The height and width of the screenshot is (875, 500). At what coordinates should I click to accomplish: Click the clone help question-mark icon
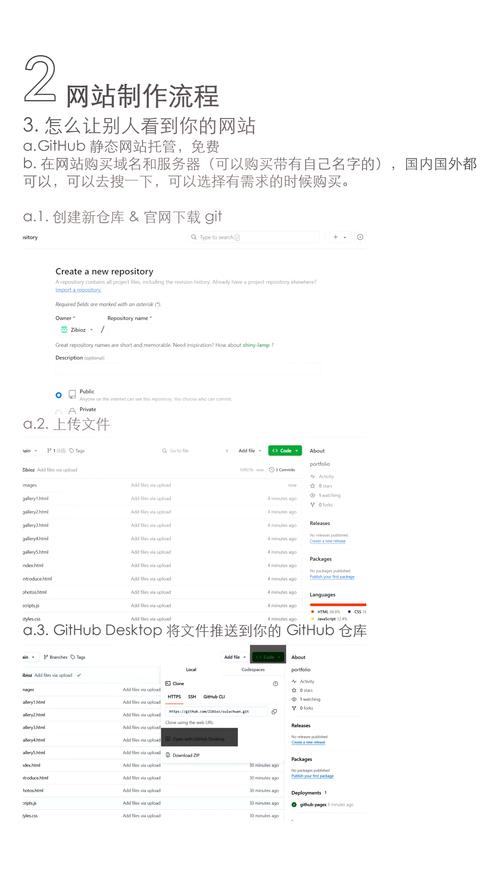click(275, 684)
